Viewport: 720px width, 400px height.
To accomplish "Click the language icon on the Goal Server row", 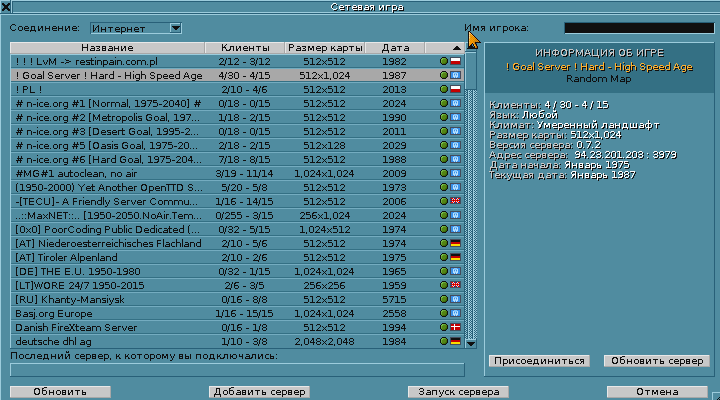I will coord(455,75).
